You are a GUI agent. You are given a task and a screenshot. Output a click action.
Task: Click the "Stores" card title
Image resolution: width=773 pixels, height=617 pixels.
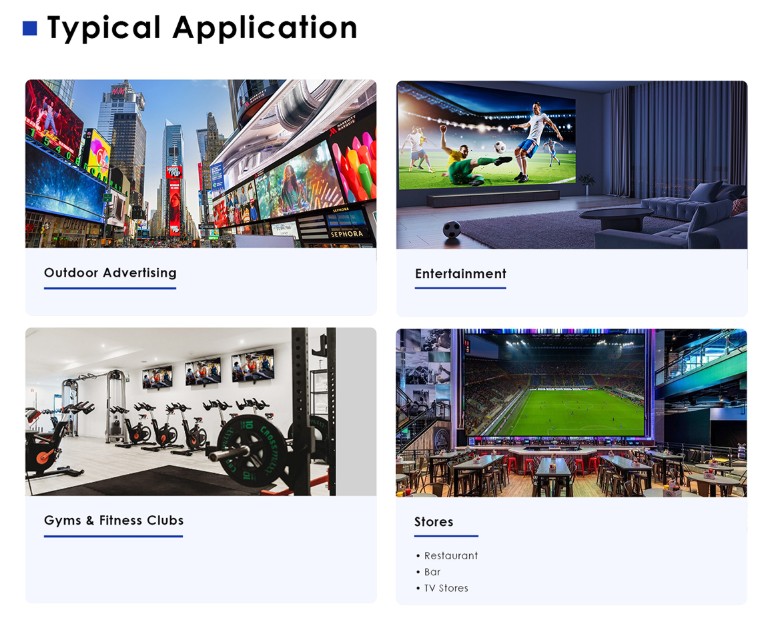point(434,522)
